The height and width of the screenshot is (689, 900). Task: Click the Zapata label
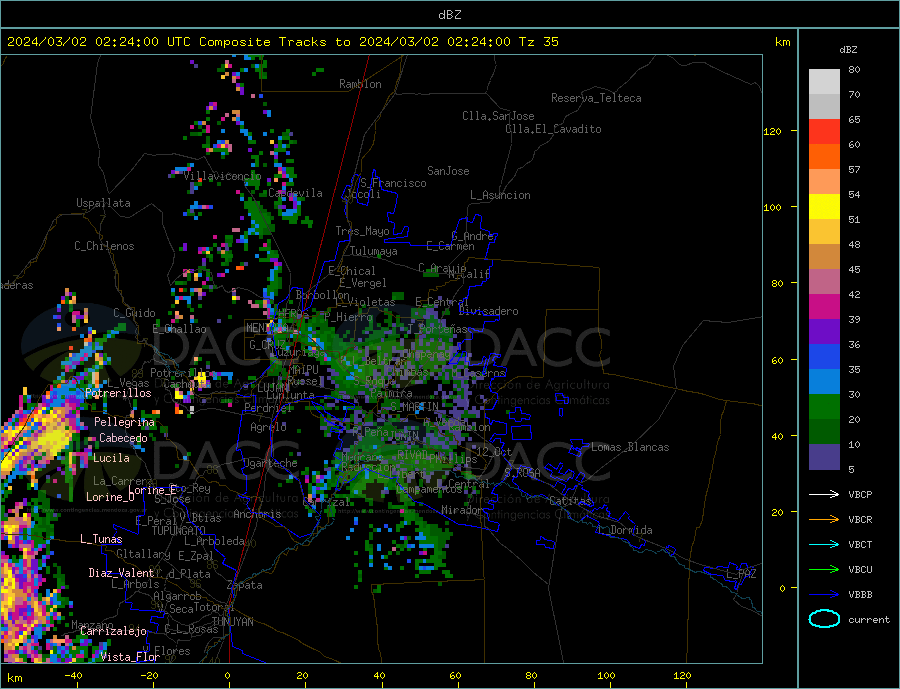tap(245, 586)
